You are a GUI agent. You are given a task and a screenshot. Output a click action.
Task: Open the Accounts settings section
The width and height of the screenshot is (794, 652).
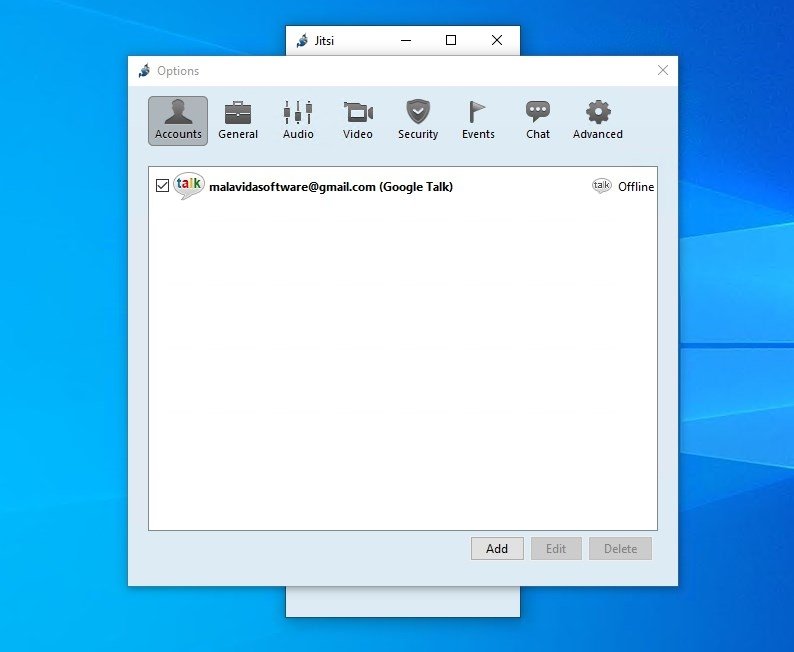(x=178, y=121)
